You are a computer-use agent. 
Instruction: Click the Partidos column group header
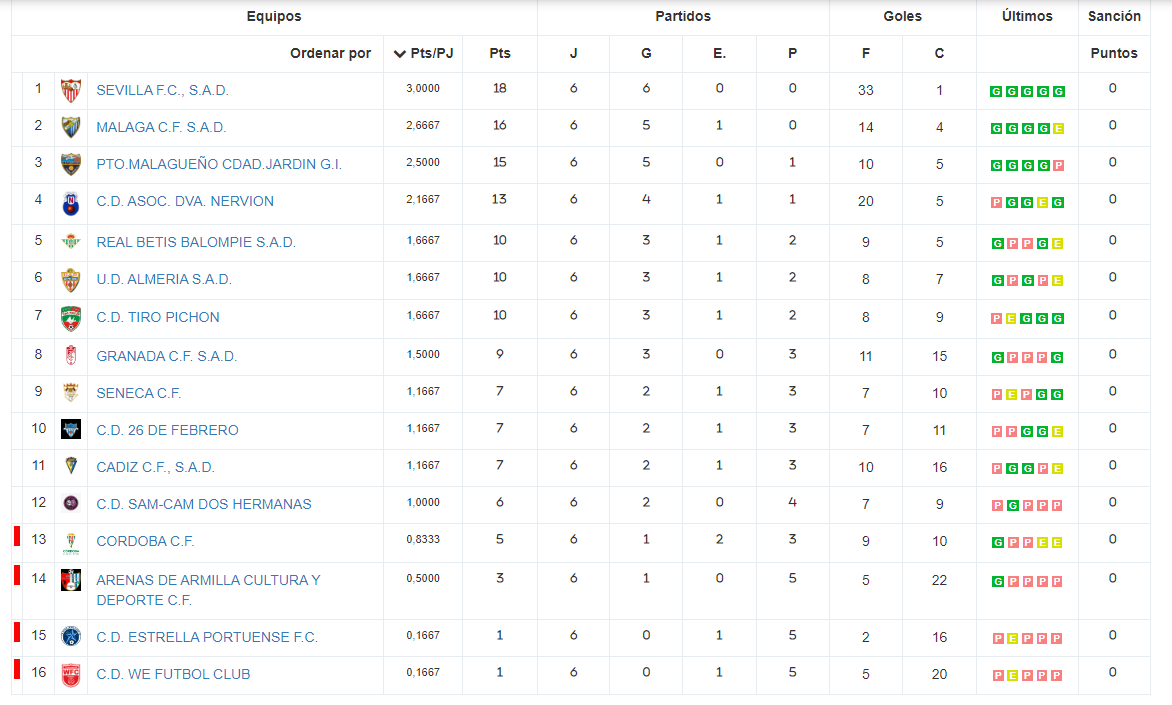pyautogui.click(x=683, y=16)
